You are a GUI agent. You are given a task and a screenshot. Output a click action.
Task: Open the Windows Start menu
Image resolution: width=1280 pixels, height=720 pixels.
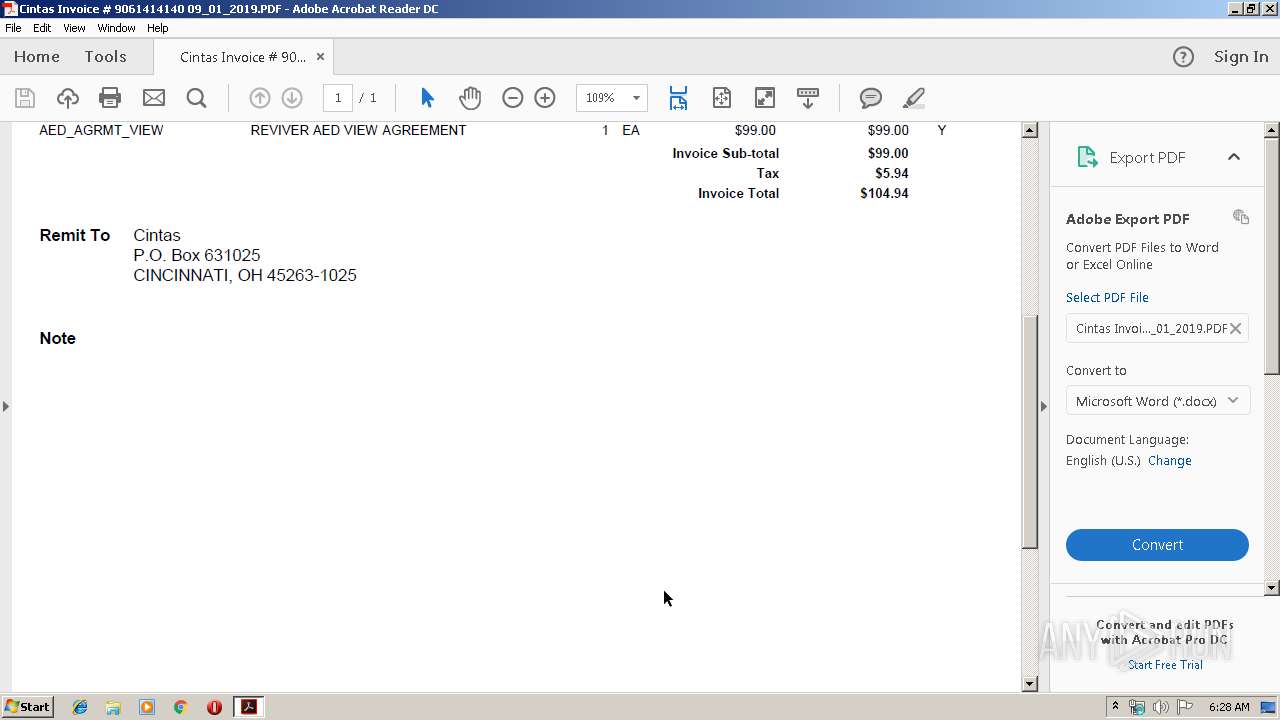[27, 707]
